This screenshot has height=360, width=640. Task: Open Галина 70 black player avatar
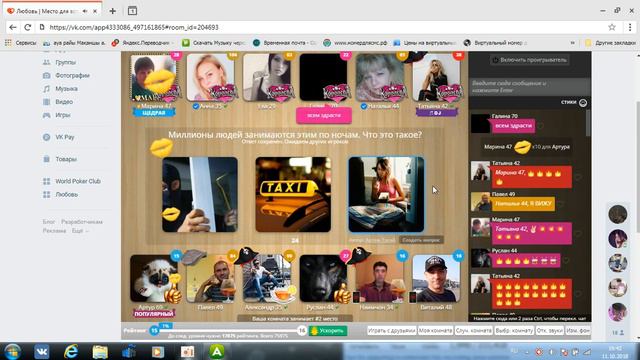pos(323,78)
